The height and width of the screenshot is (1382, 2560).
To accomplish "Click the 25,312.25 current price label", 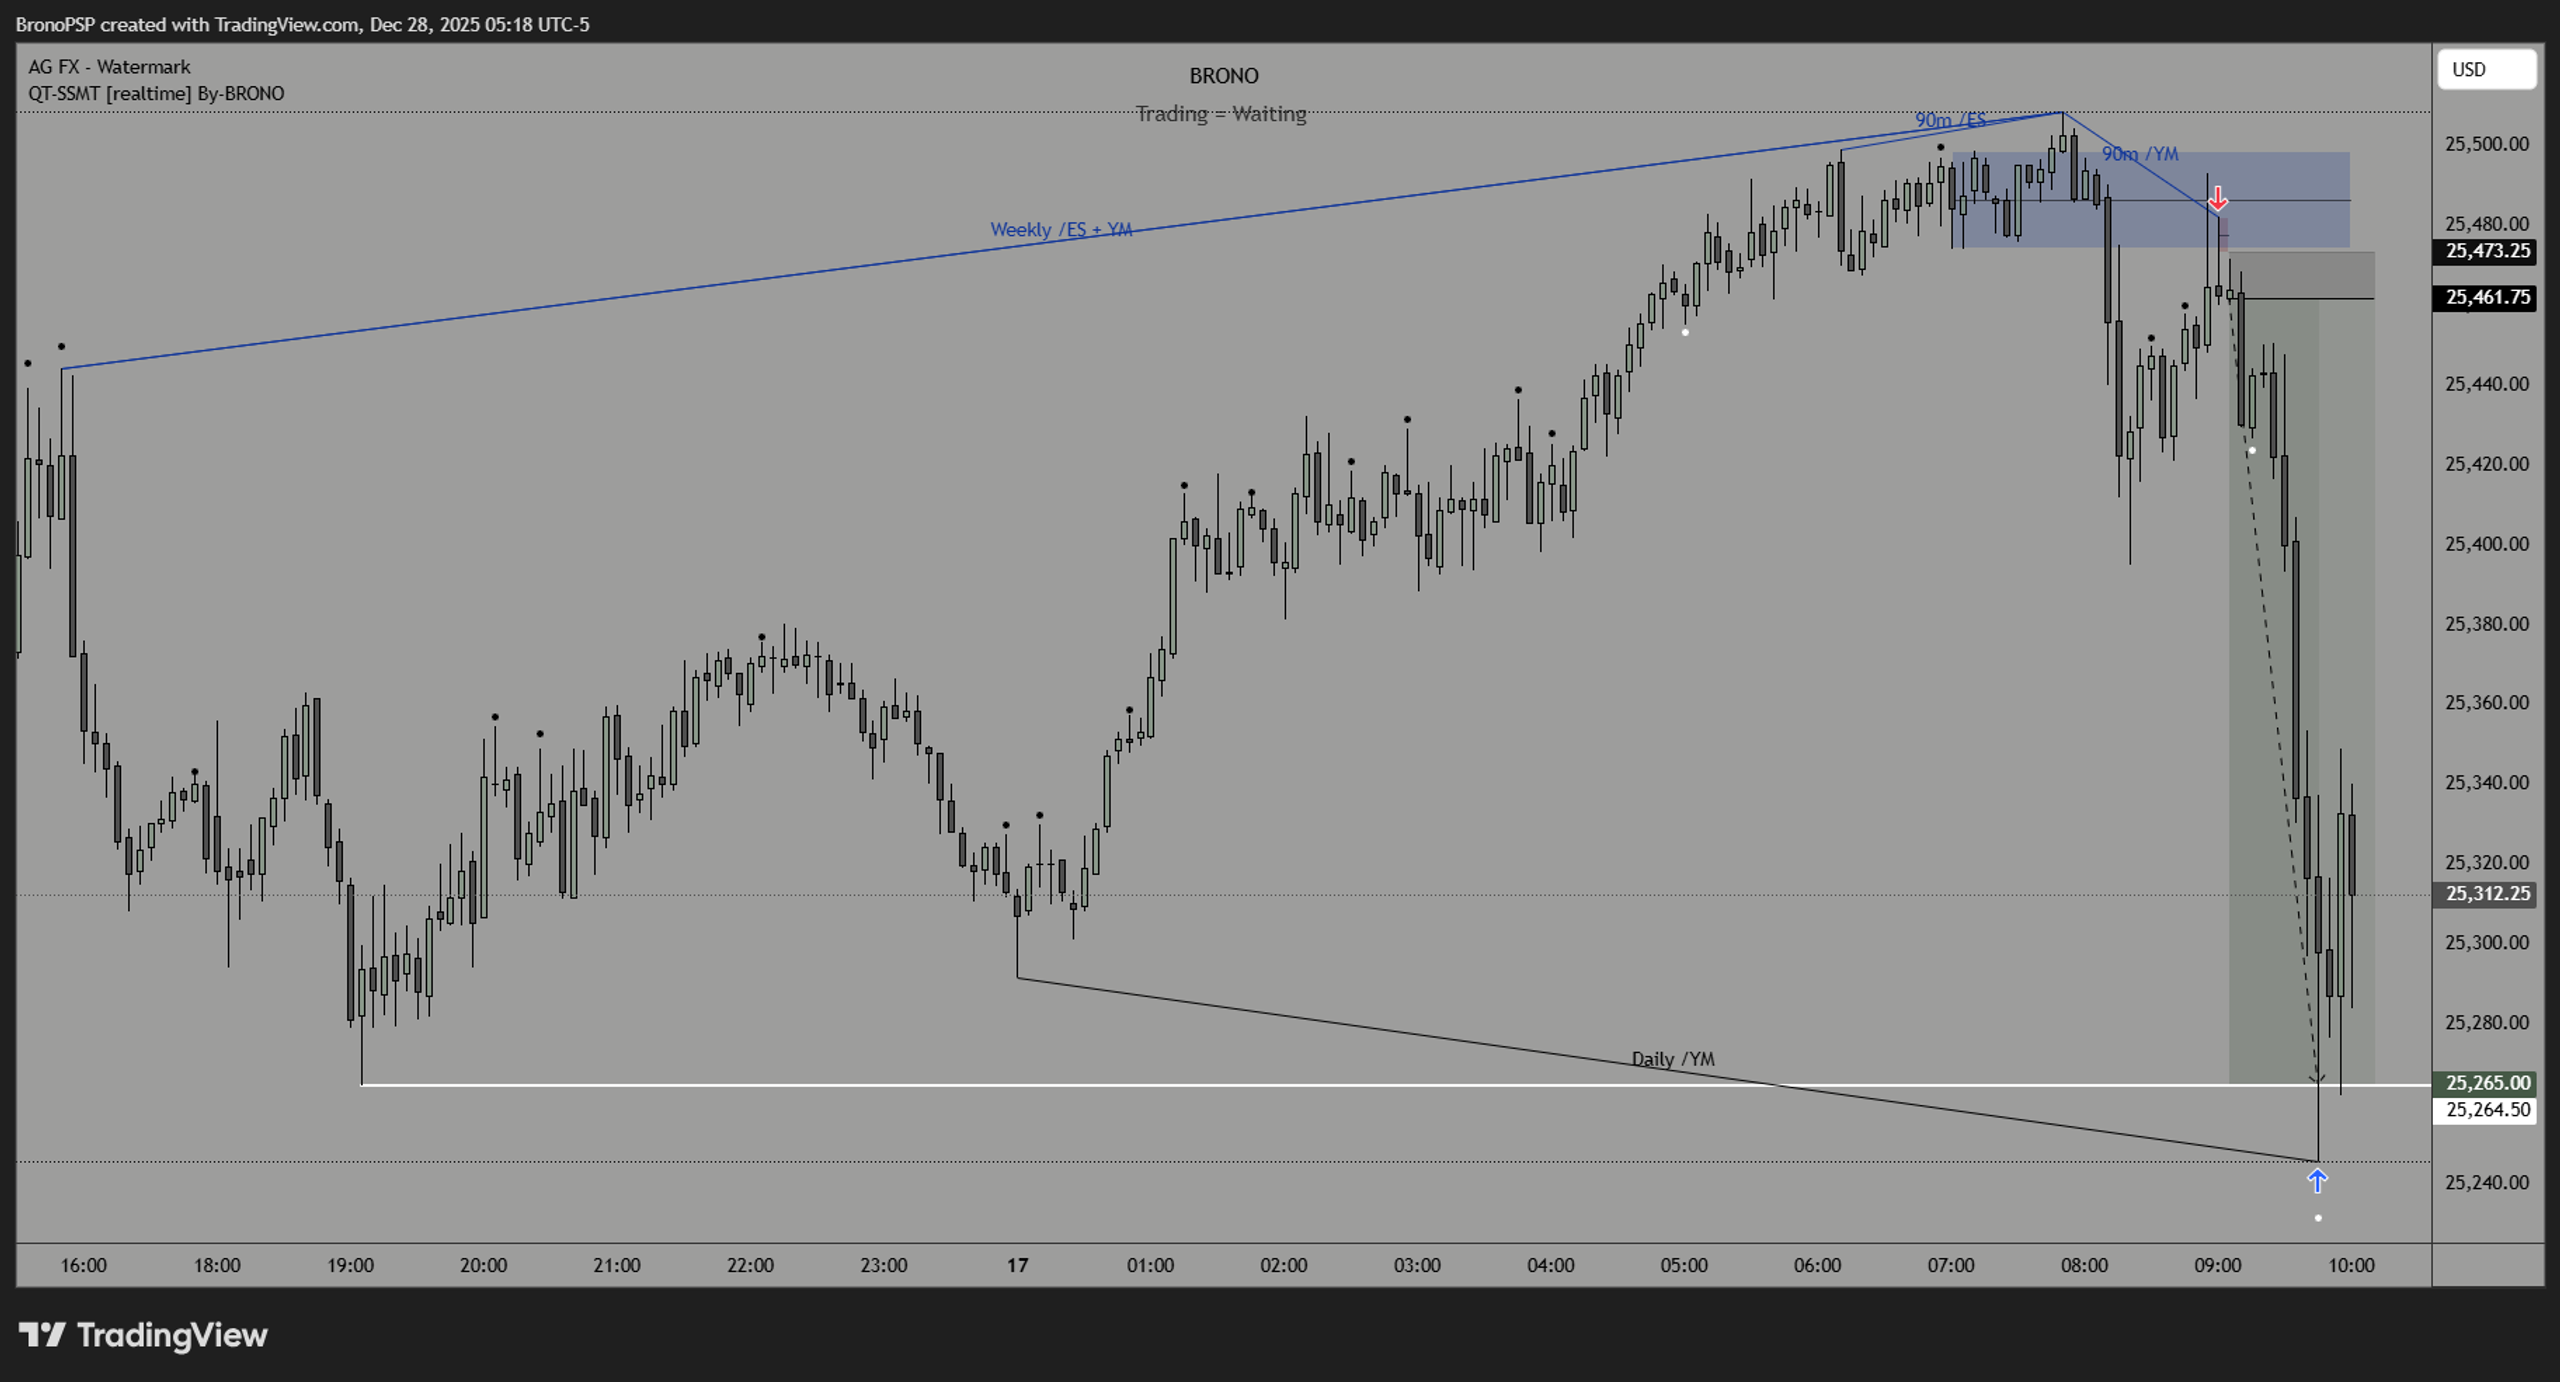I will (2485, 893).
